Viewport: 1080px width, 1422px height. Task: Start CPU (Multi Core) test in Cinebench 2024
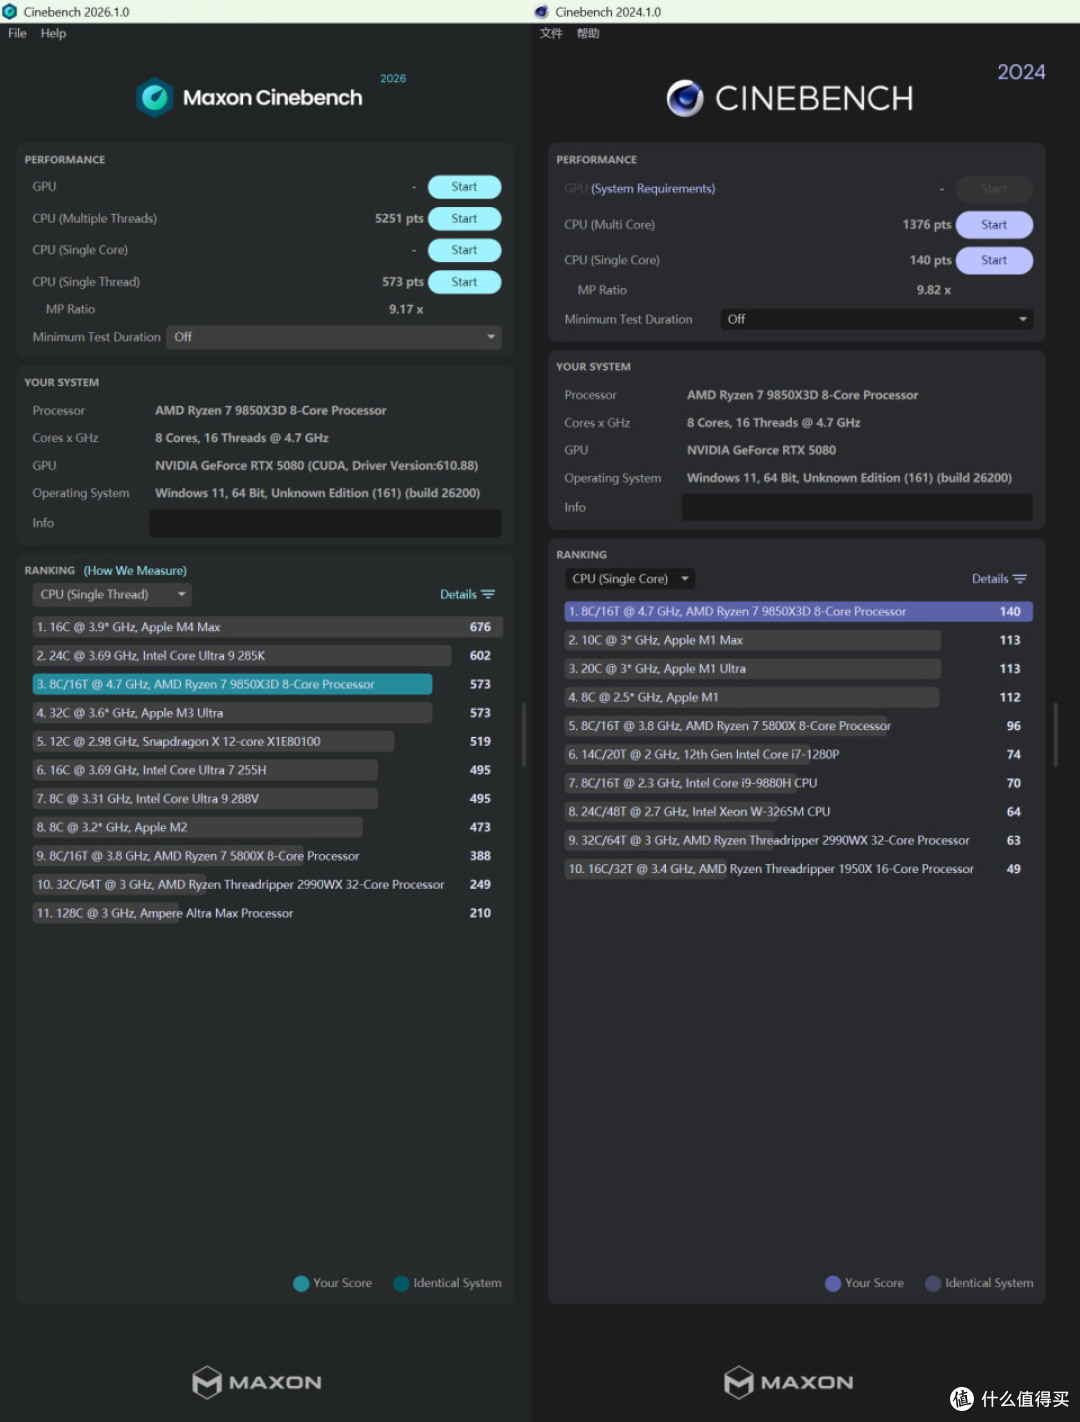coord(994,225)
